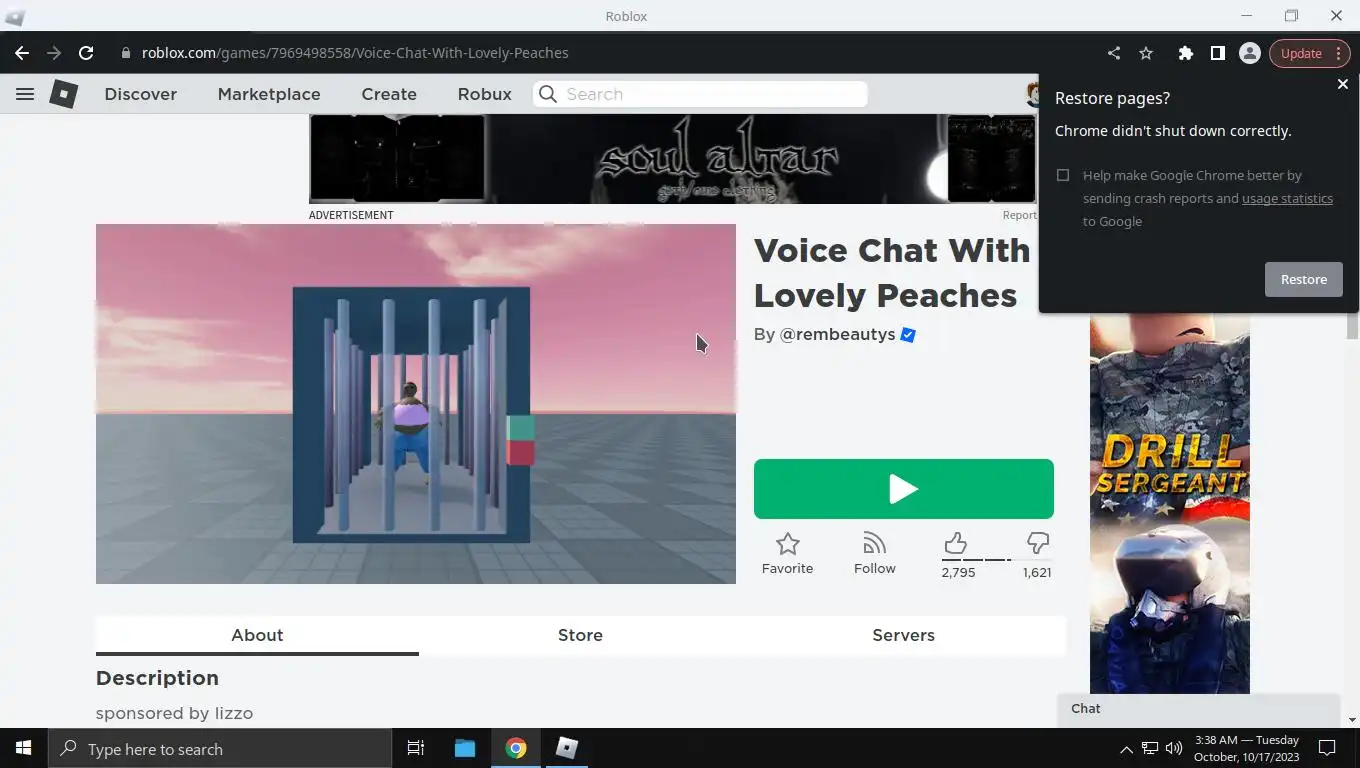Click the address bar URL
Viewport: 1360px width, 768px height.
pos(355,53)
